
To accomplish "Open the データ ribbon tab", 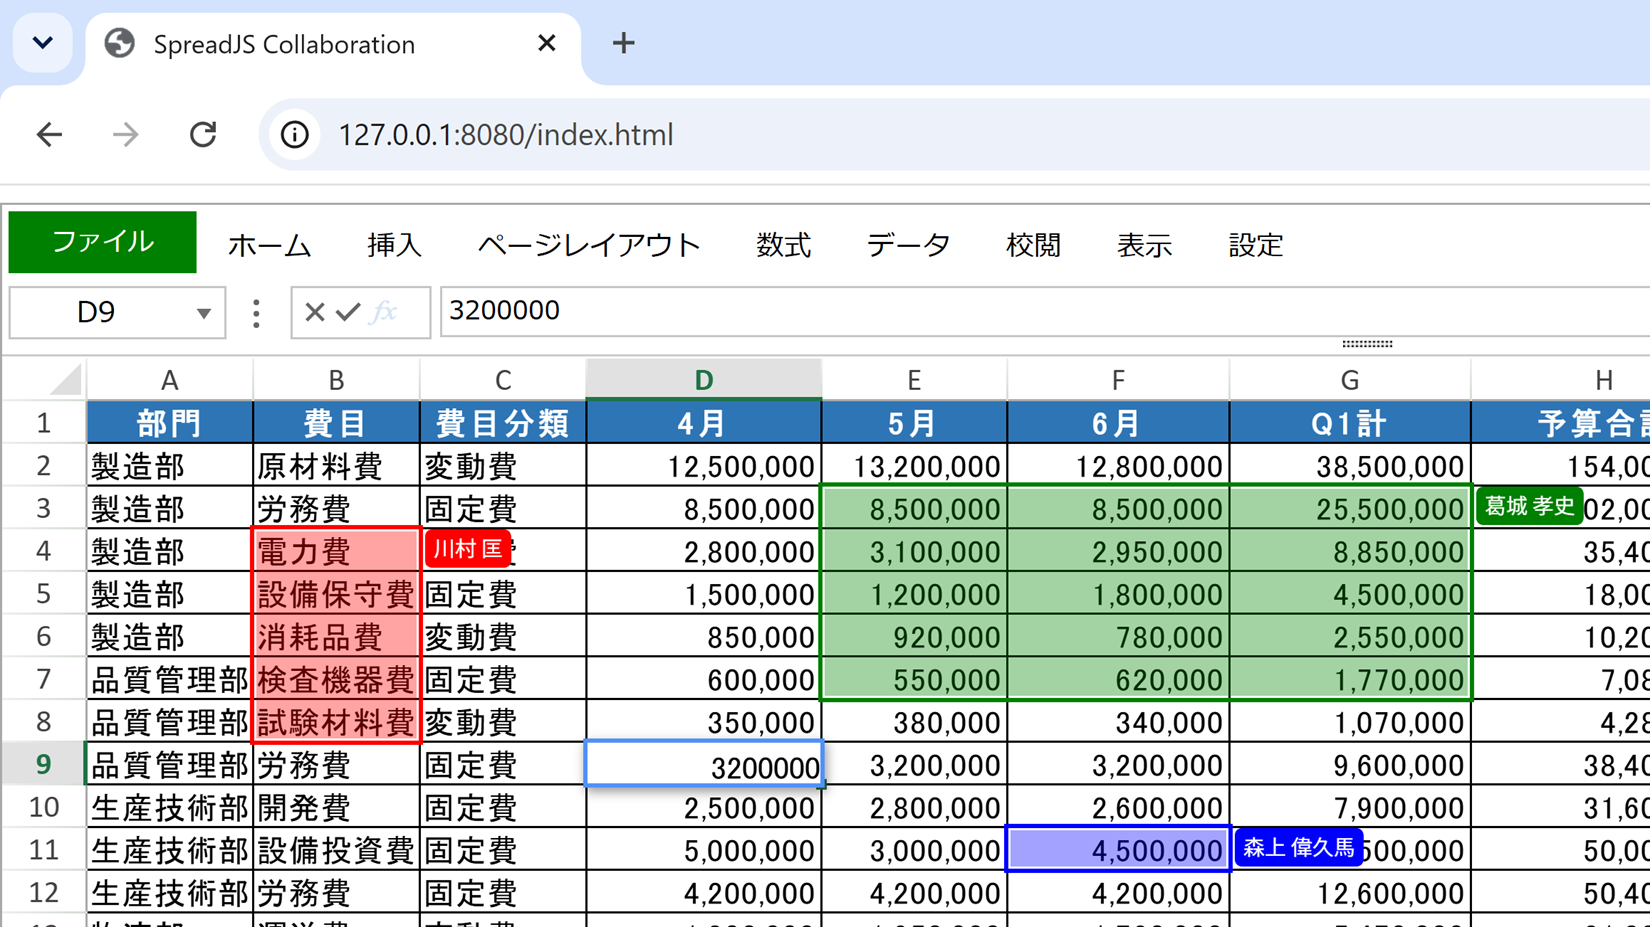I will 908,245.
